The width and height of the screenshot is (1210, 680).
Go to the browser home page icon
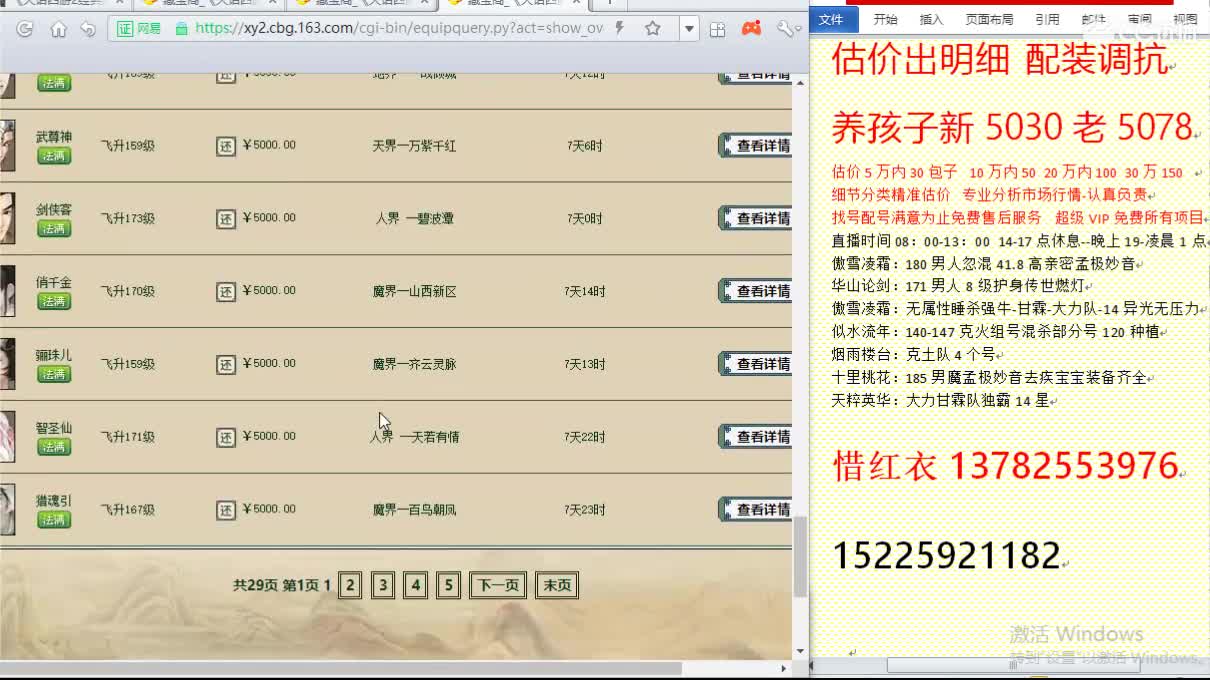pyautogui.click(x=58, y=29)
